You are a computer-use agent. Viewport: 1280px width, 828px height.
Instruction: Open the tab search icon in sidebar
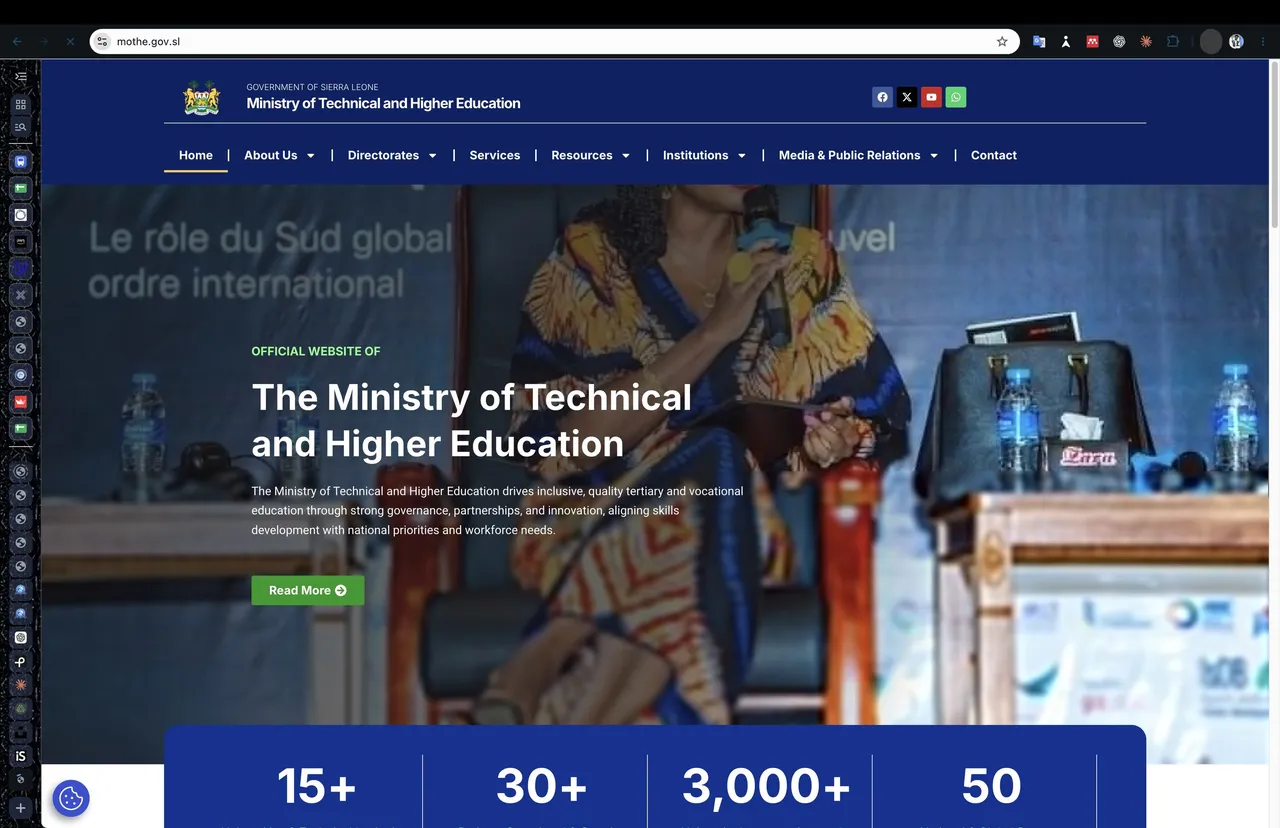(20, 127)
